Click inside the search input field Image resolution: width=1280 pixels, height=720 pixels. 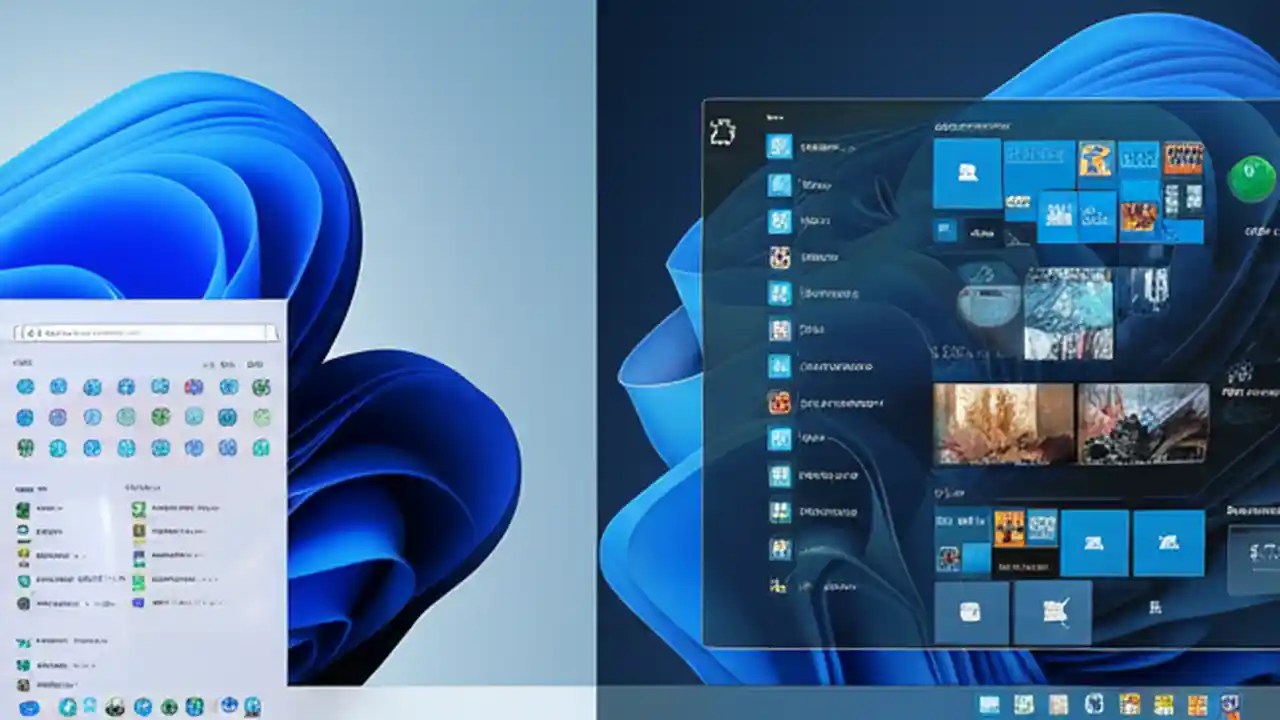click(x=140, y=333)
